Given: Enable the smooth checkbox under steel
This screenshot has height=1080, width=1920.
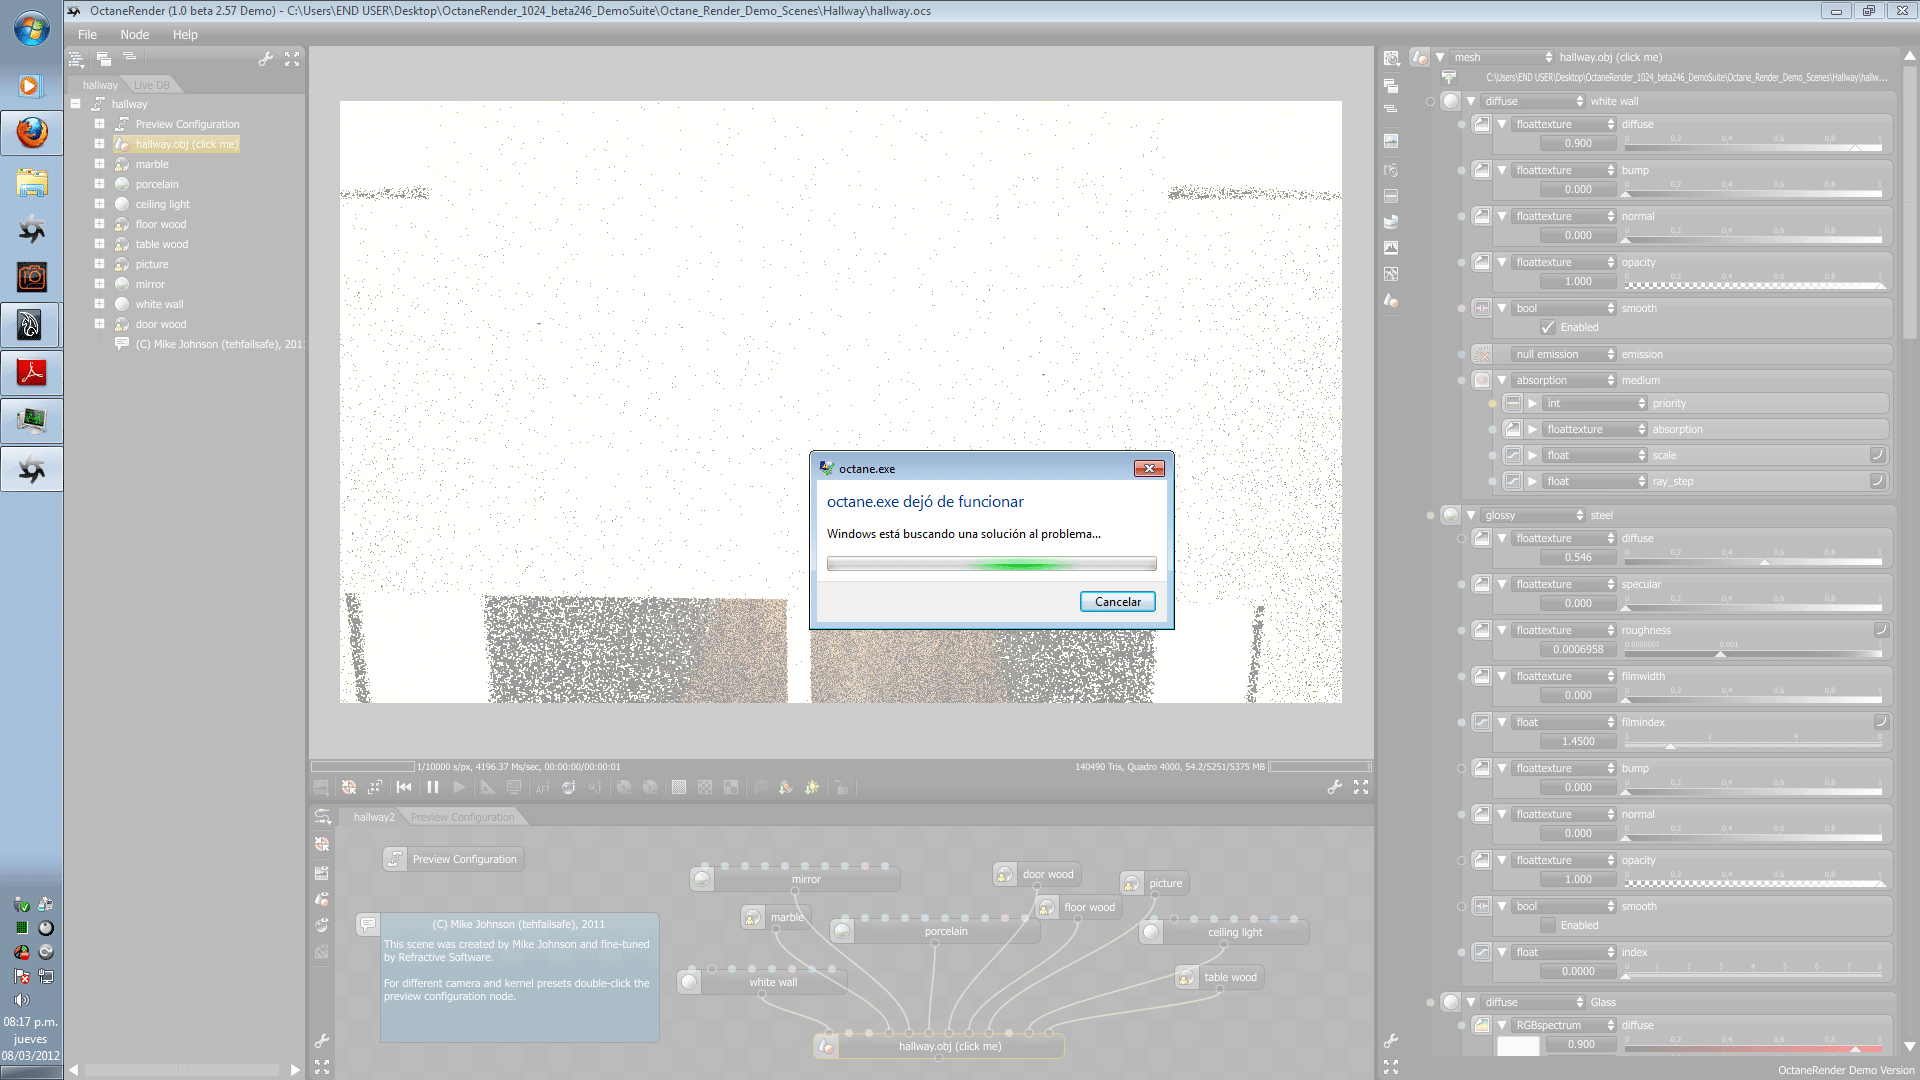Looking at the screenshot, I should [1548, 925].
